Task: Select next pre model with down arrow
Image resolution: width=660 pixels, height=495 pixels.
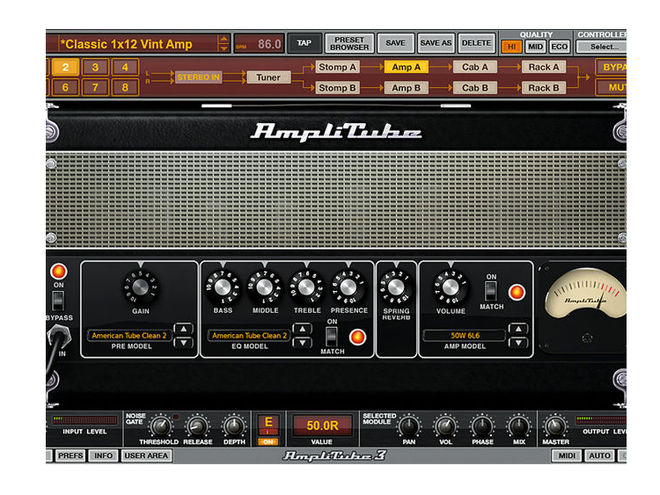Action: tap(184, 343)
